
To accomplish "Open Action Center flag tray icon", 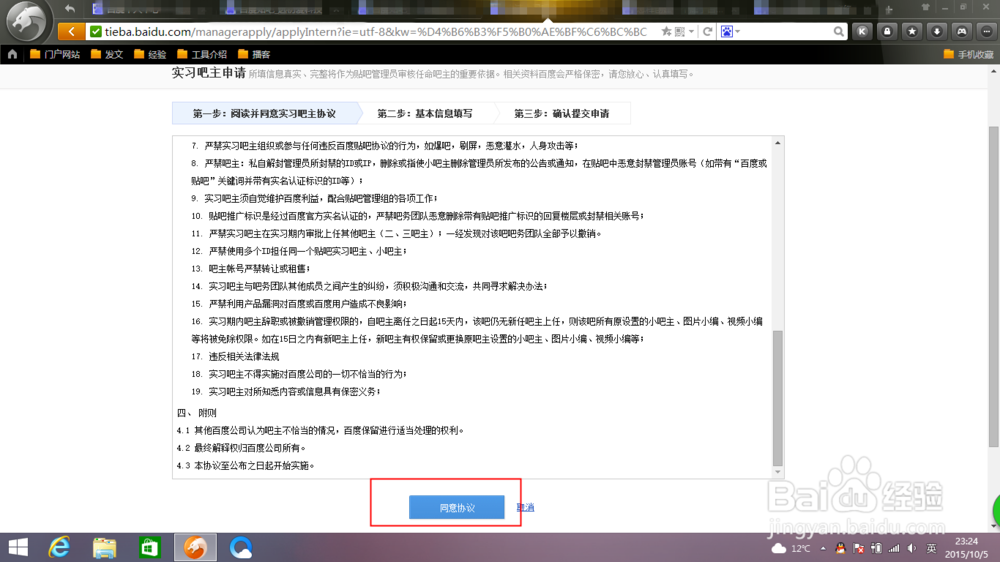I will (858, 549).
